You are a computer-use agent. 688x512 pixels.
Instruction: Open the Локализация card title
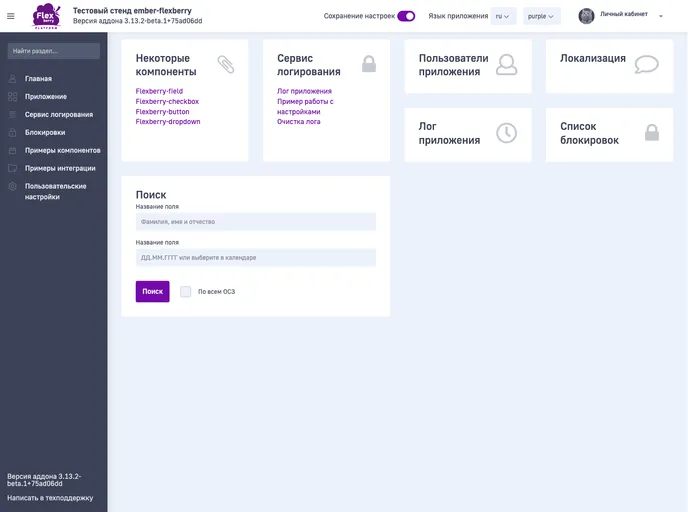(593, 58)
